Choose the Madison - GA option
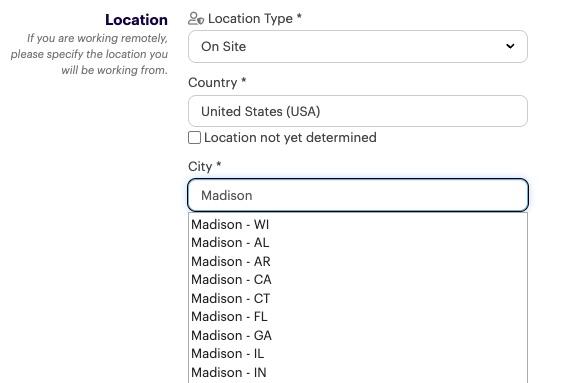 358,335
